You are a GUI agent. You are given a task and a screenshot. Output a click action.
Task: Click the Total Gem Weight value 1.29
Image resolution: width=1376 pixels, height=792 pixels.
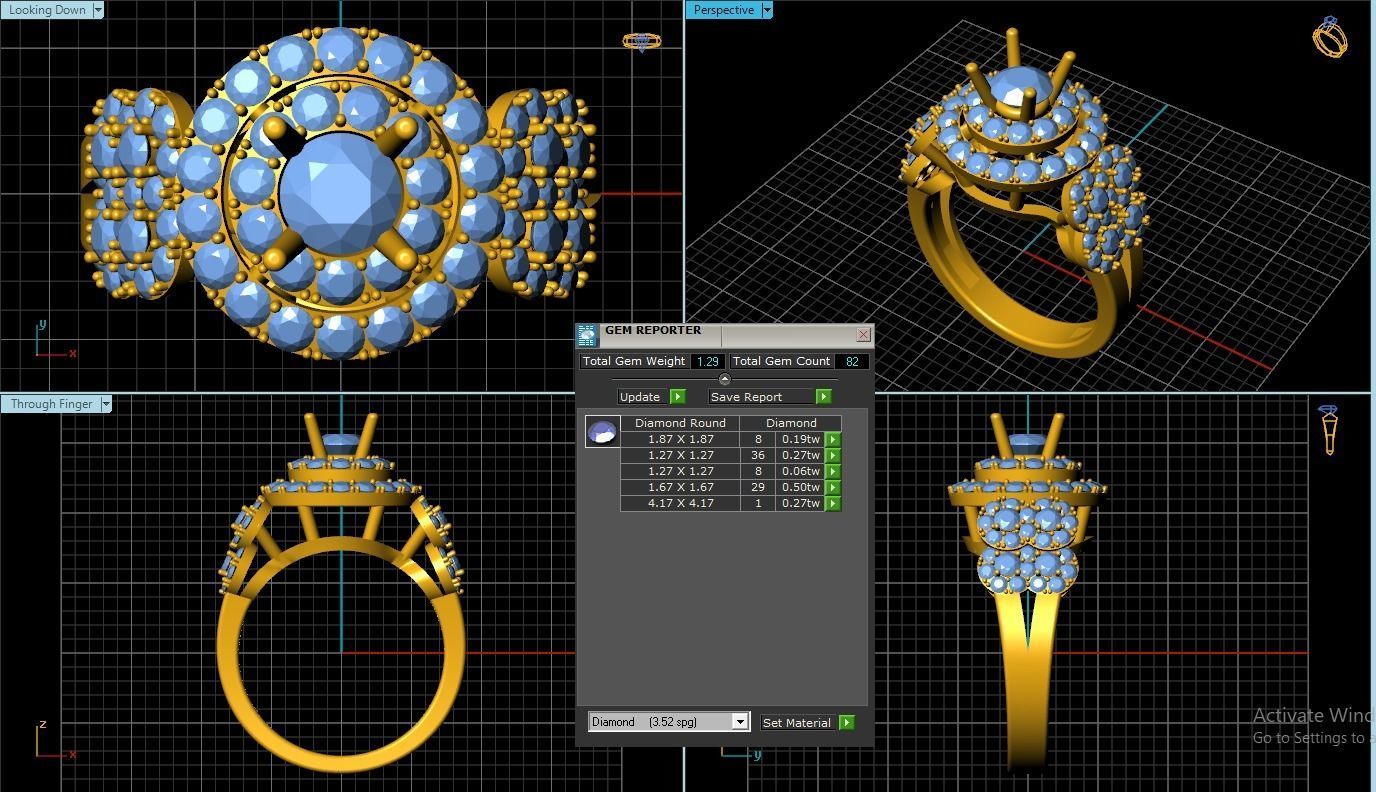(x=708, y=361)
